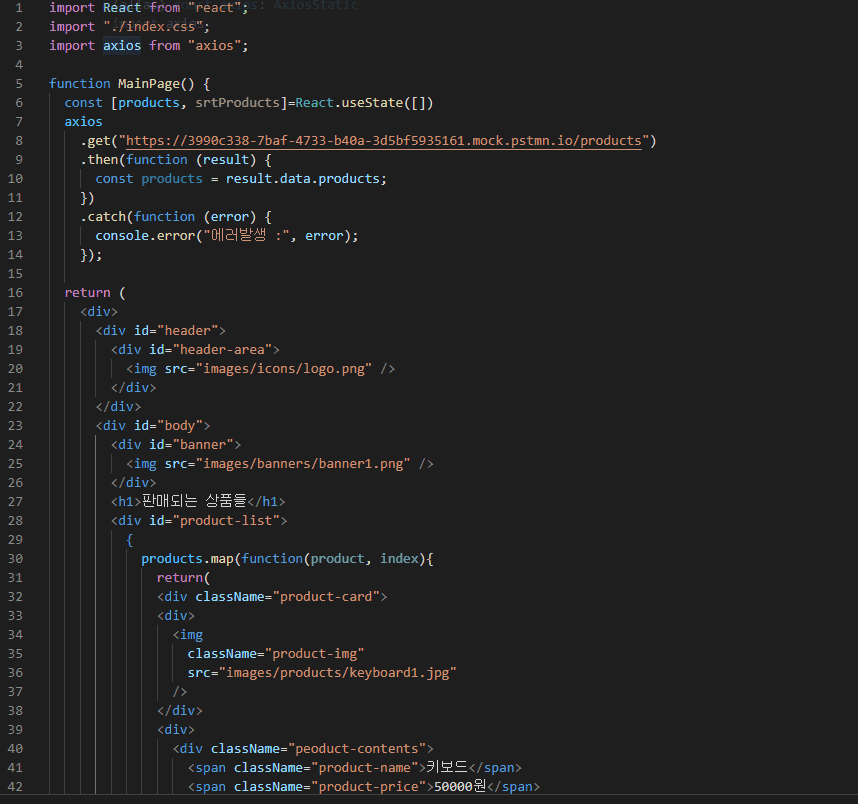Click the 키보드 product name text
Image resolution: width=858 pixels, height=804 pixels.
(447, 768)
